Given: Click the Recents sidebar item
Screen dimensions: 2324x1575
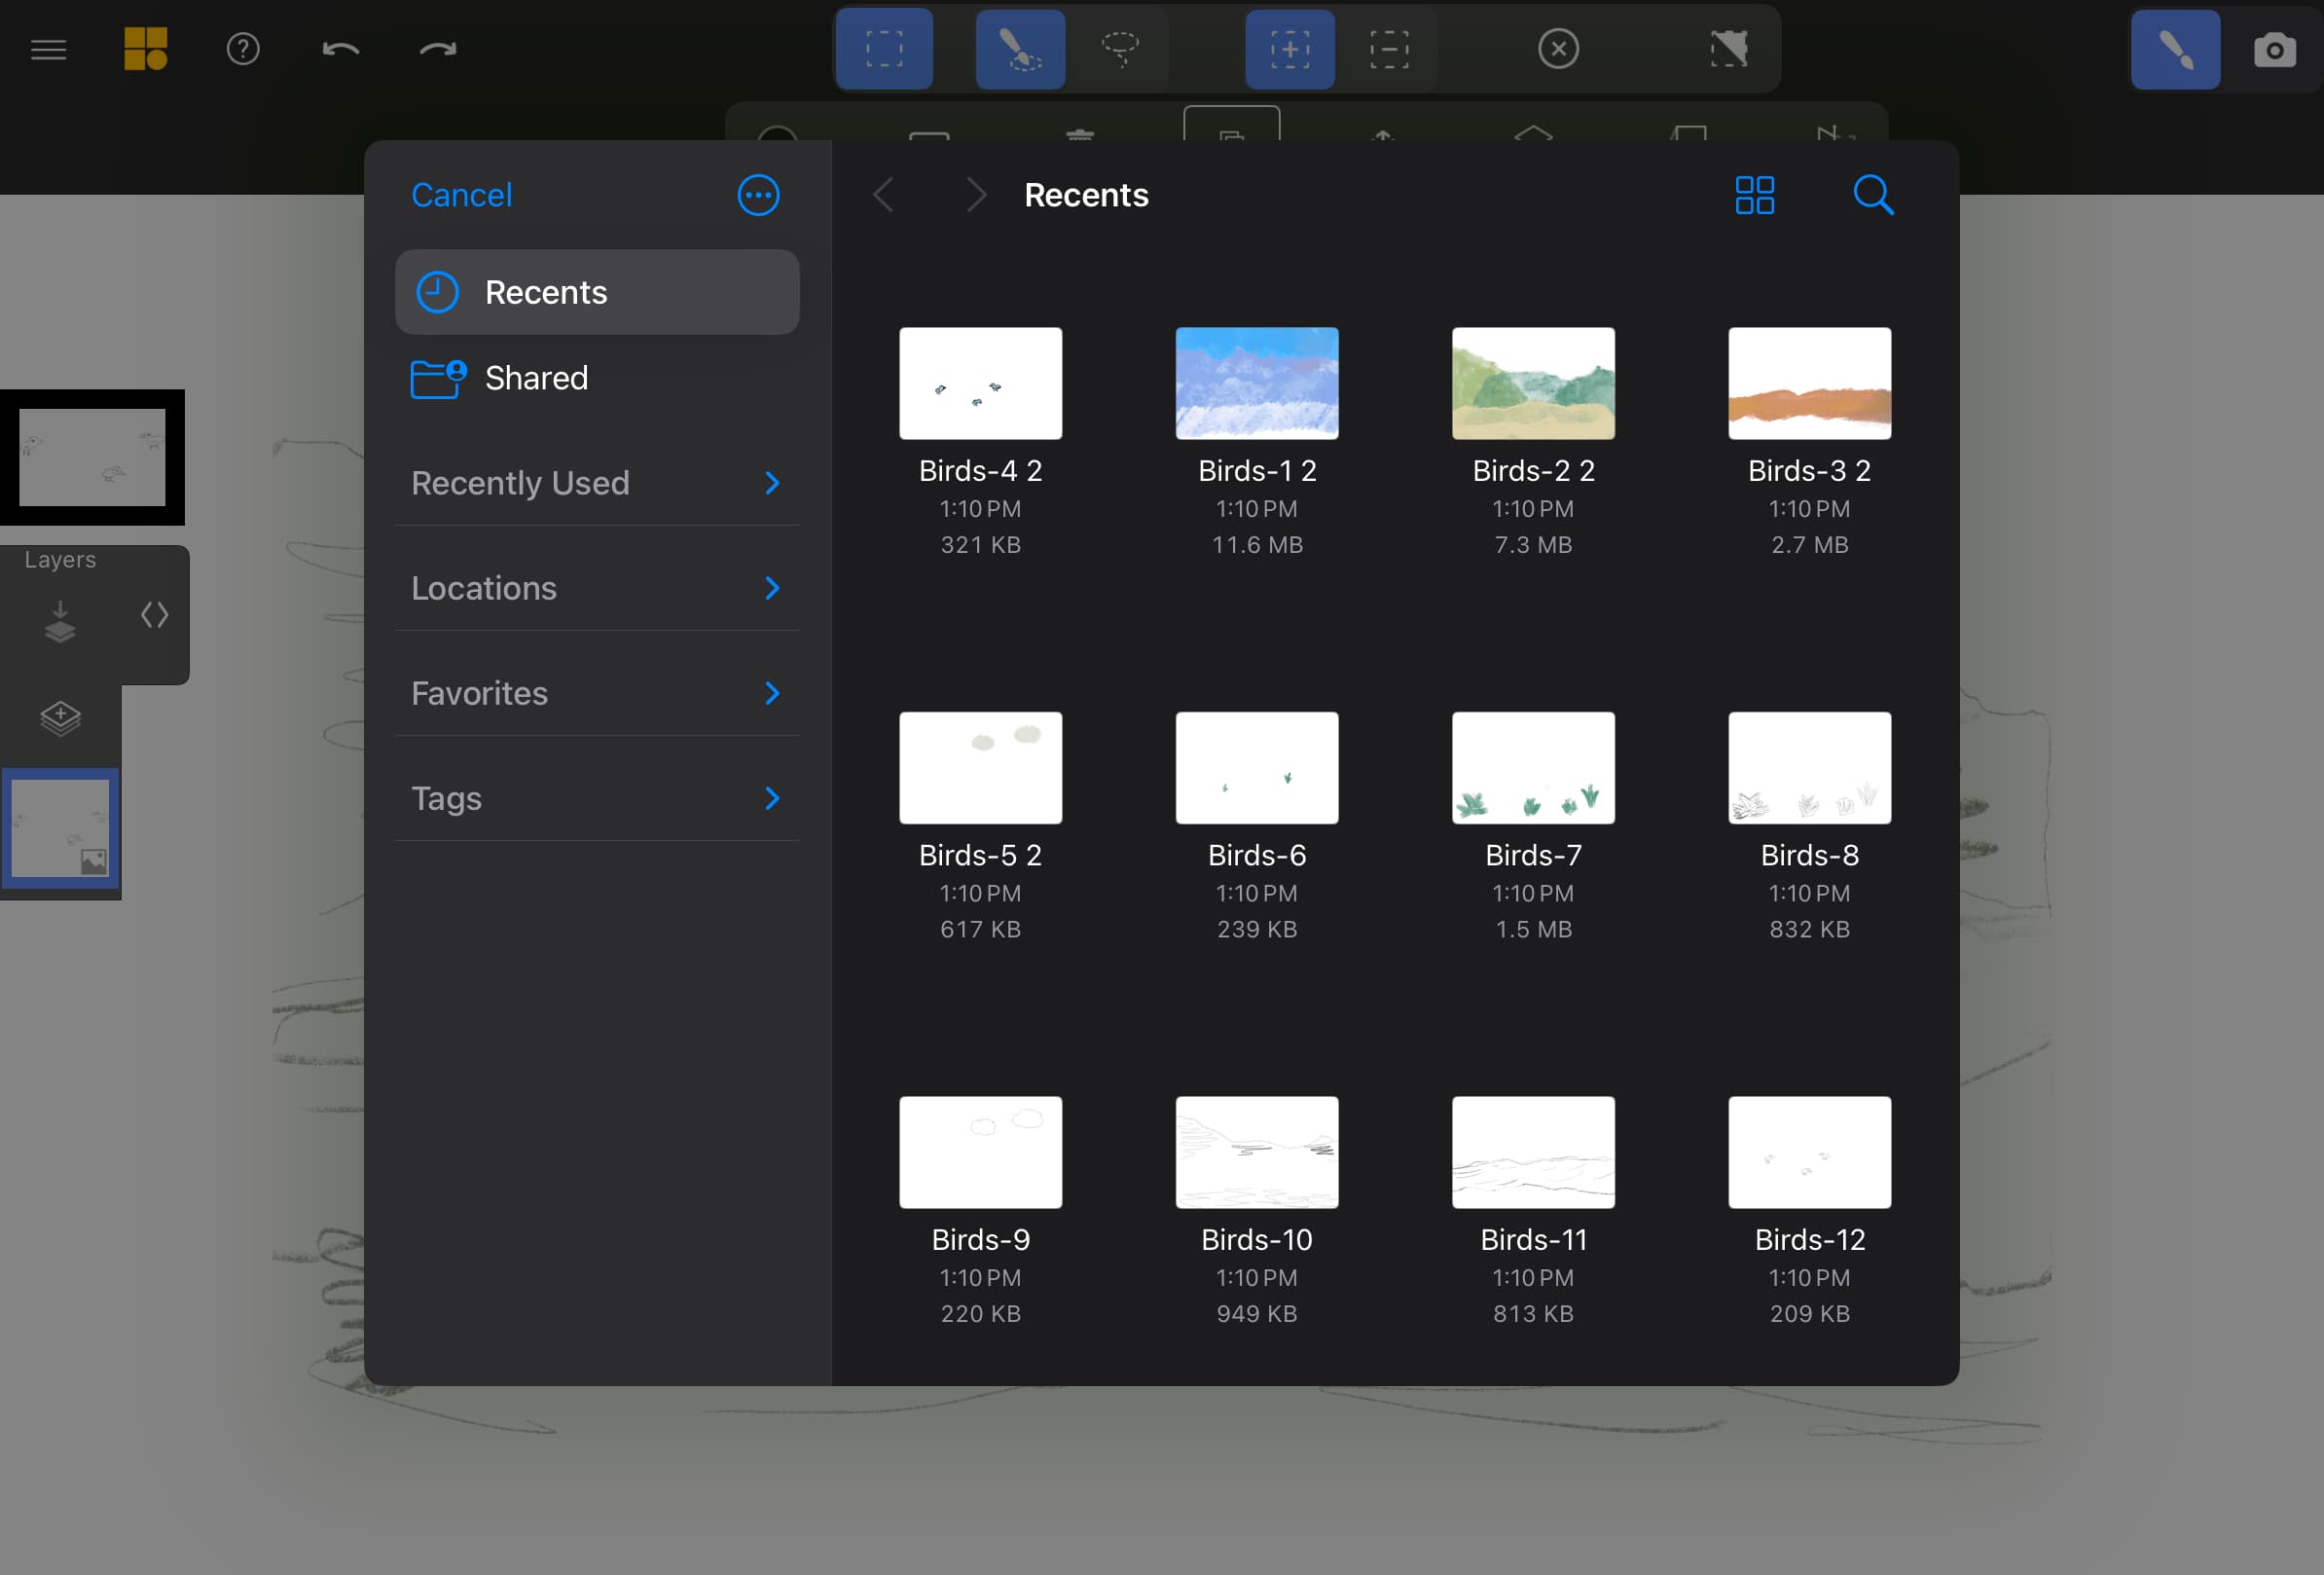Looking at the screenshot, I should coord(596,292).
